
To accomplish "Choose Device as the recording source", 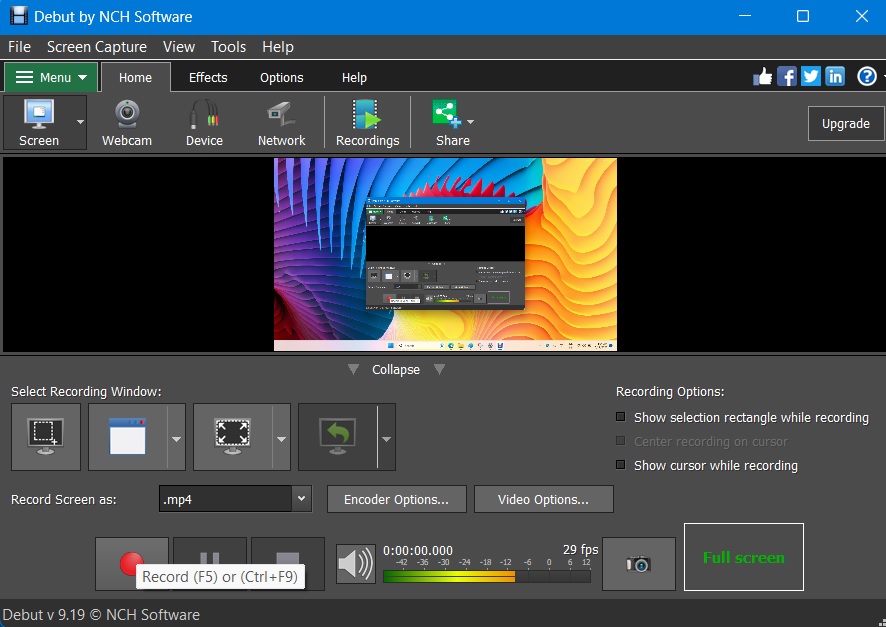I will coord(204,120).
